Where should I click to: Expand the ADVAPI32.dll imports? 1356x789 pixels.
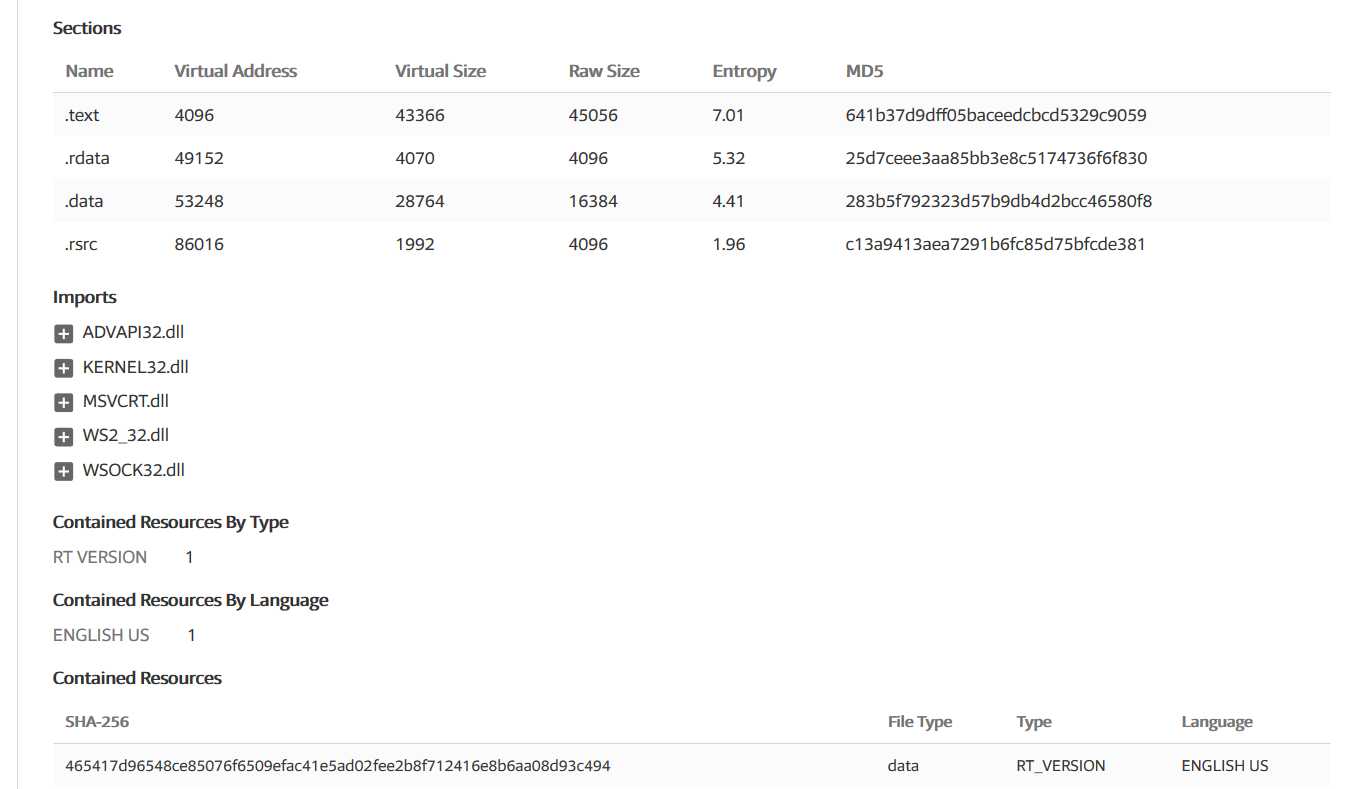[x=64, y=334]
